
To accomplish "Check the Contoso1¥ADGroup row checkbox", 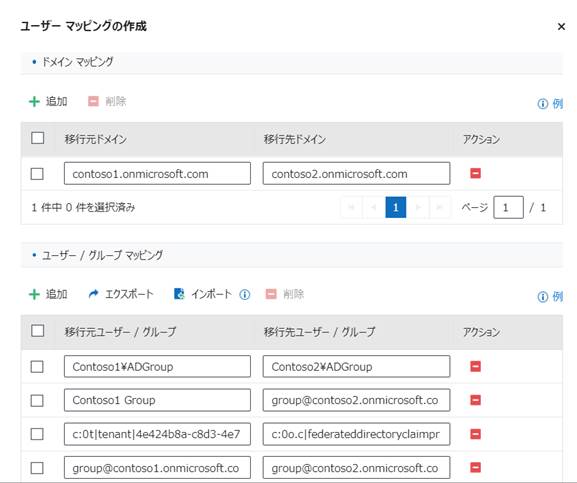I will coord(37,366).
